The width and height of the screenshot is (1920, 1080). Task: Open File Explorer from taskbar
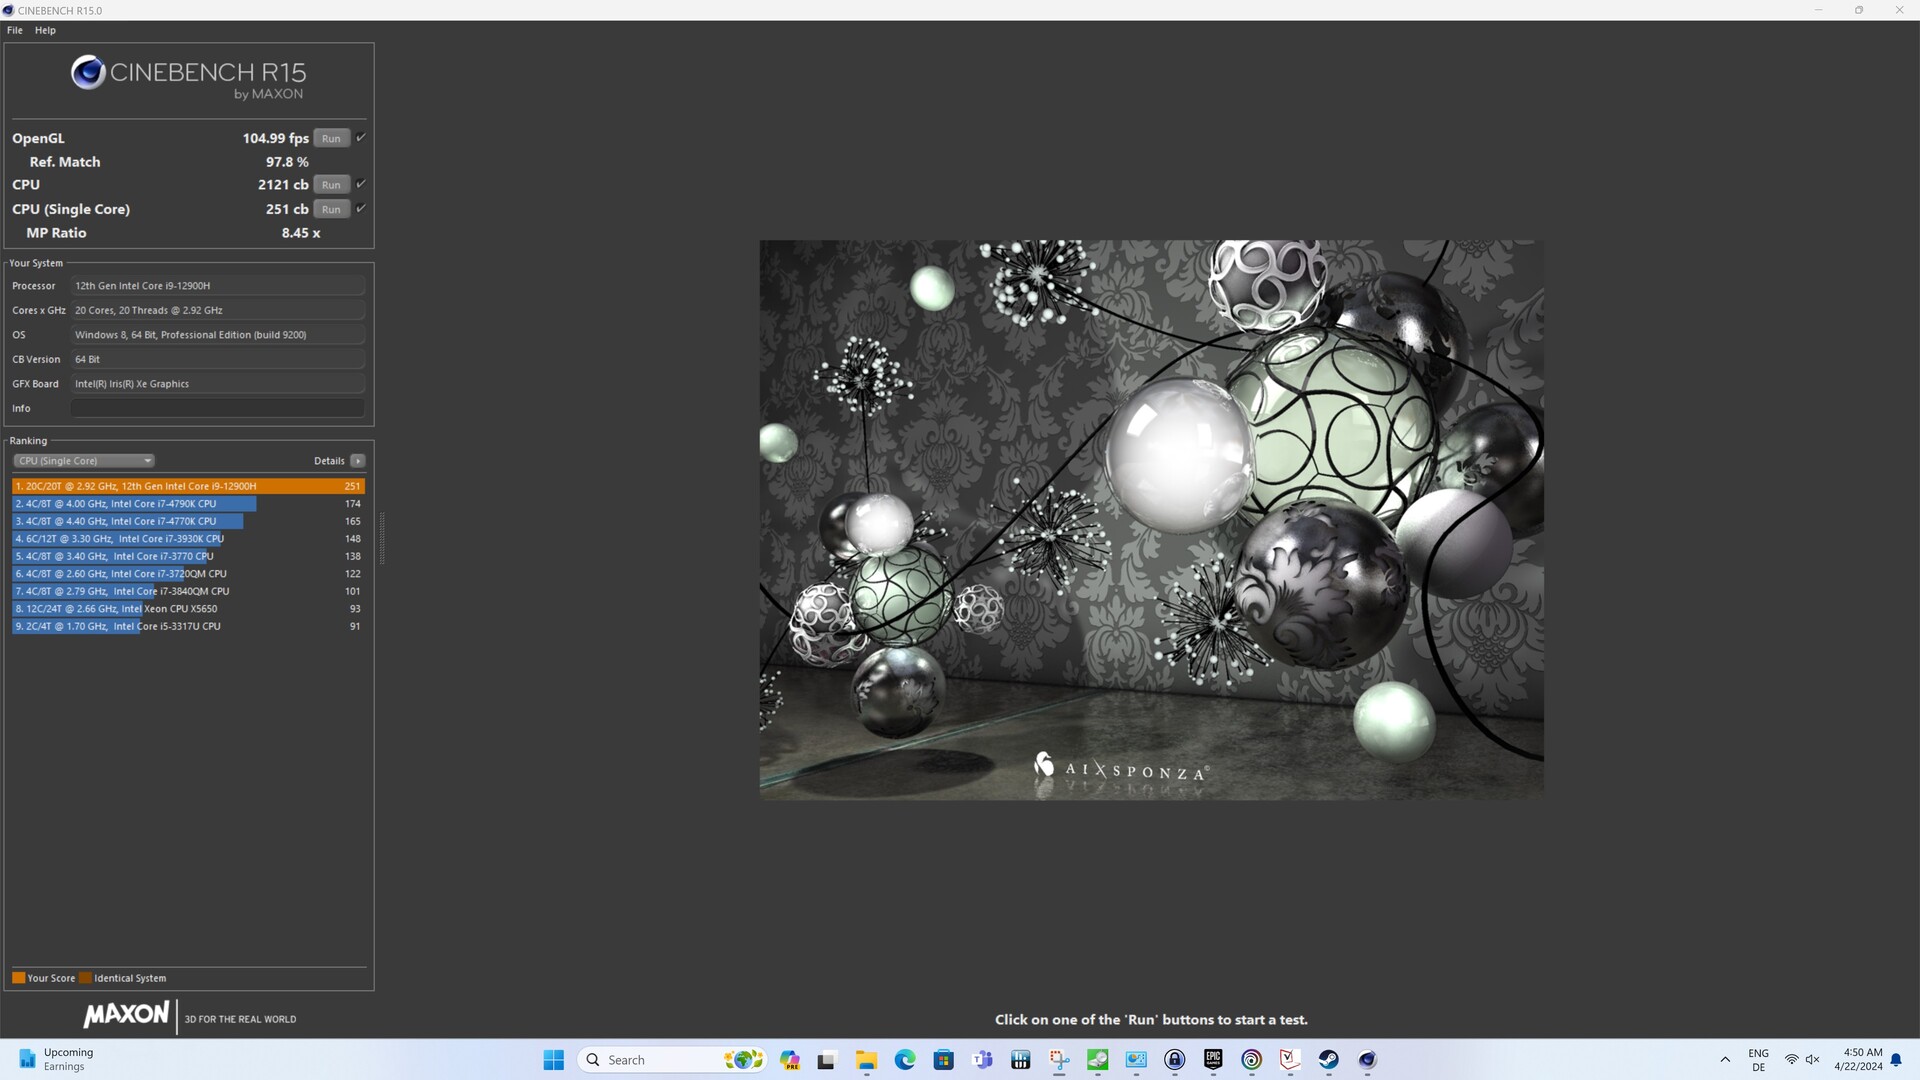click(x=866, y=1060)
